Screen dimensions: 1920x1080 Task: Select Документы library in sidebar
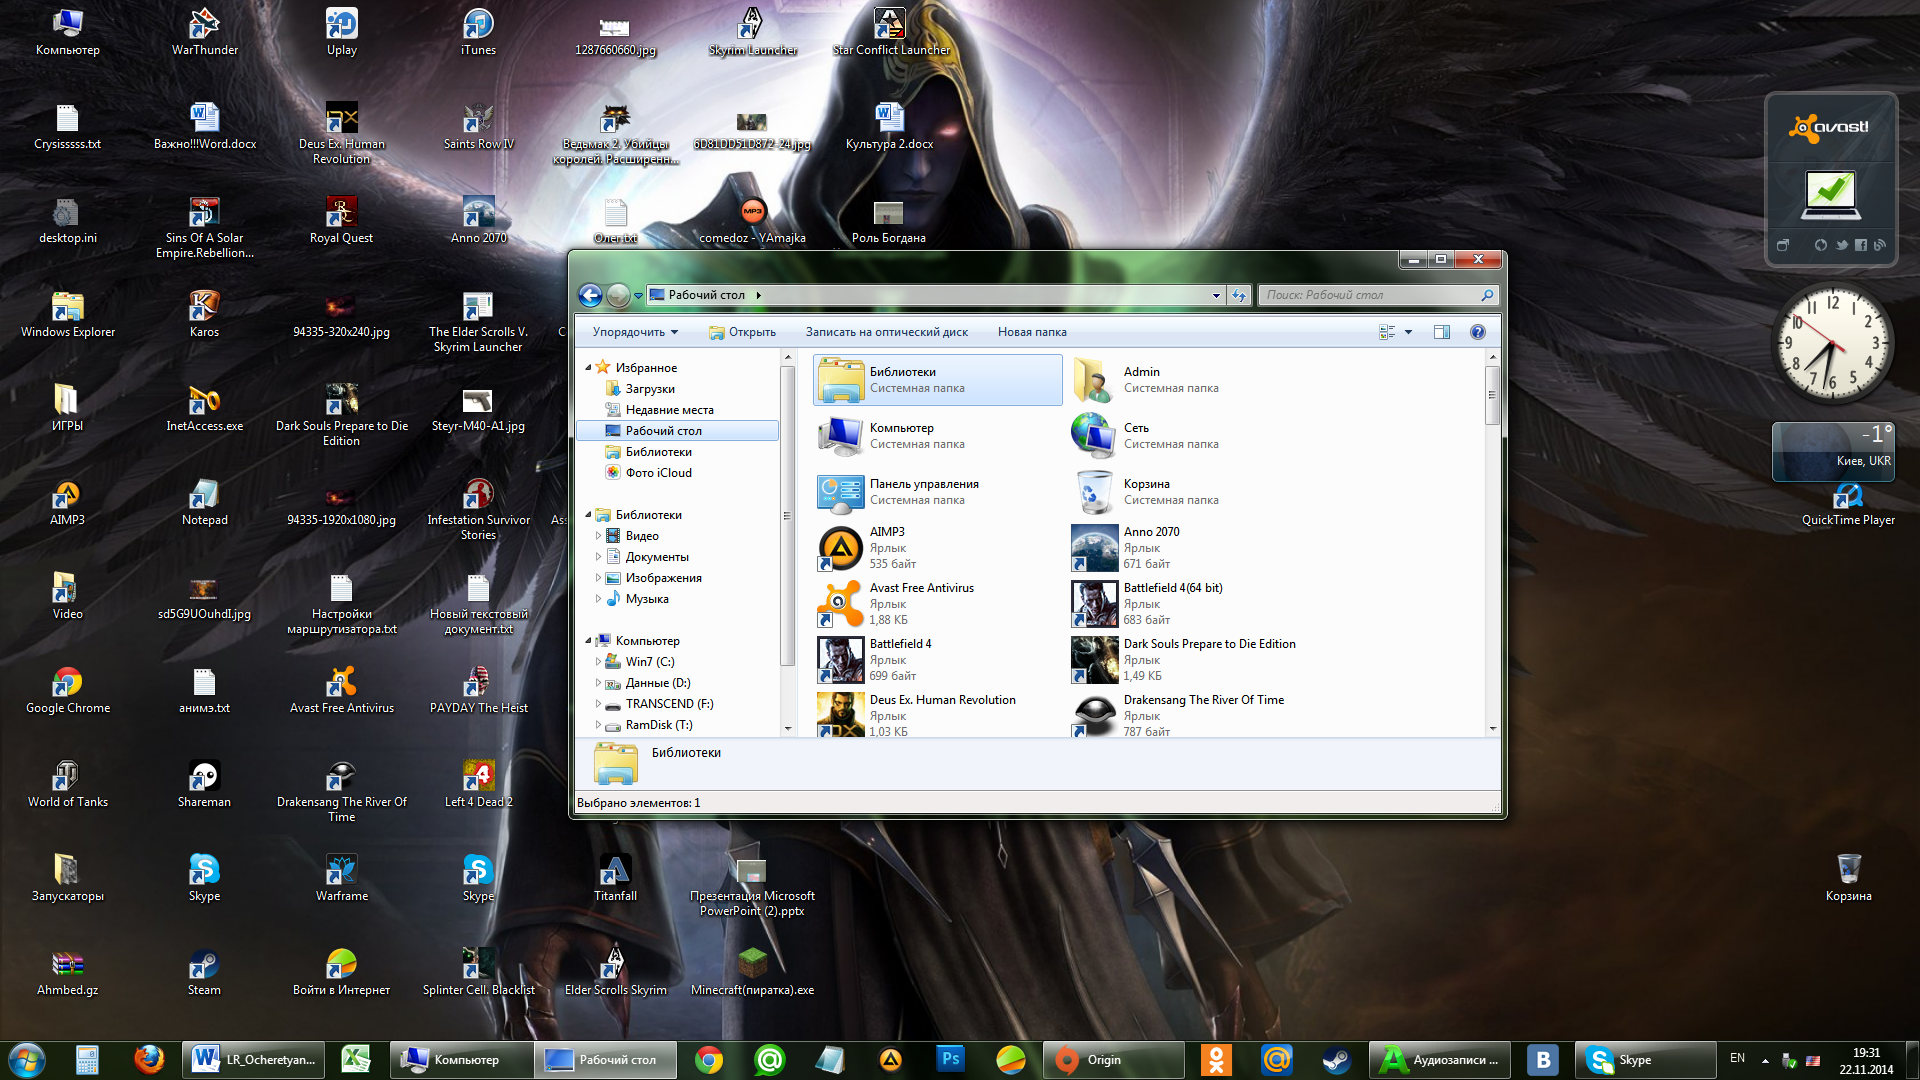(x=657, y=557)
